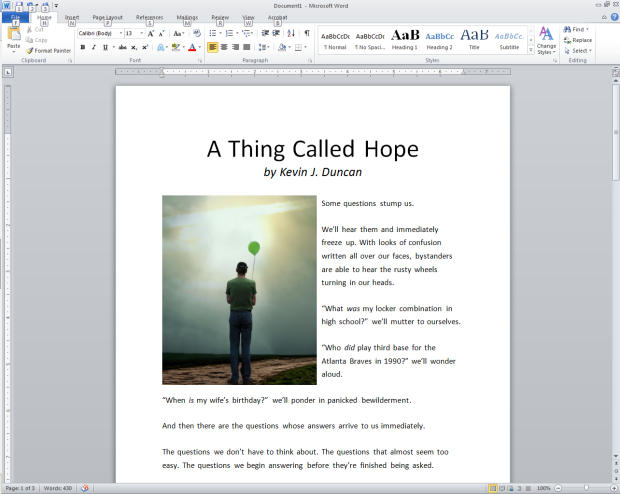Image resolution: width=620 pixels, height=494 pixels.
Task: Apply the No Spacing style
Action: [370, 40]
